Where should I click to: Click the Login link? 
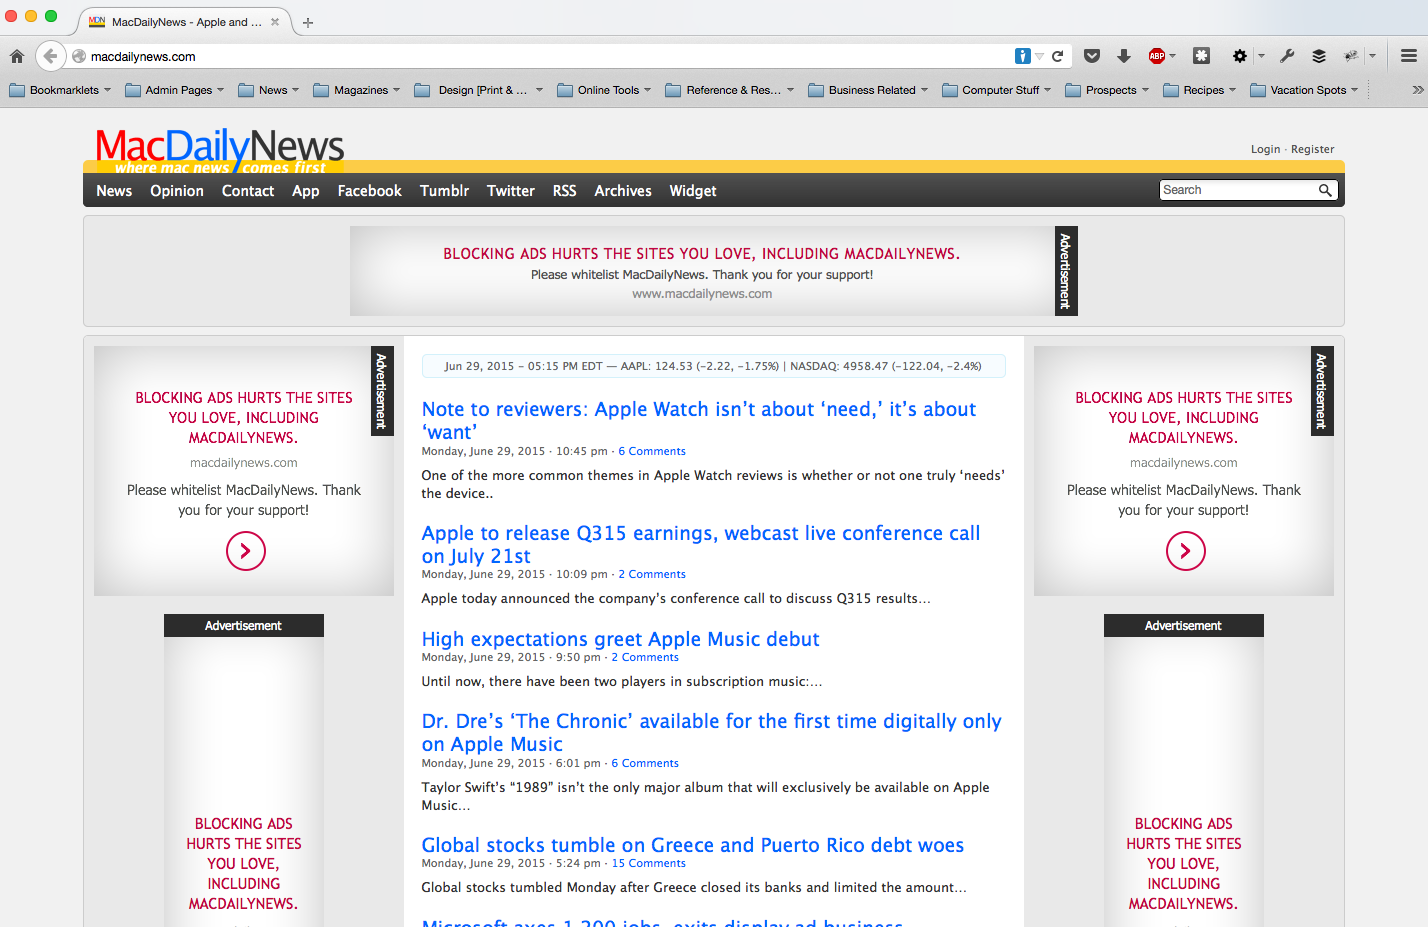1265,149
